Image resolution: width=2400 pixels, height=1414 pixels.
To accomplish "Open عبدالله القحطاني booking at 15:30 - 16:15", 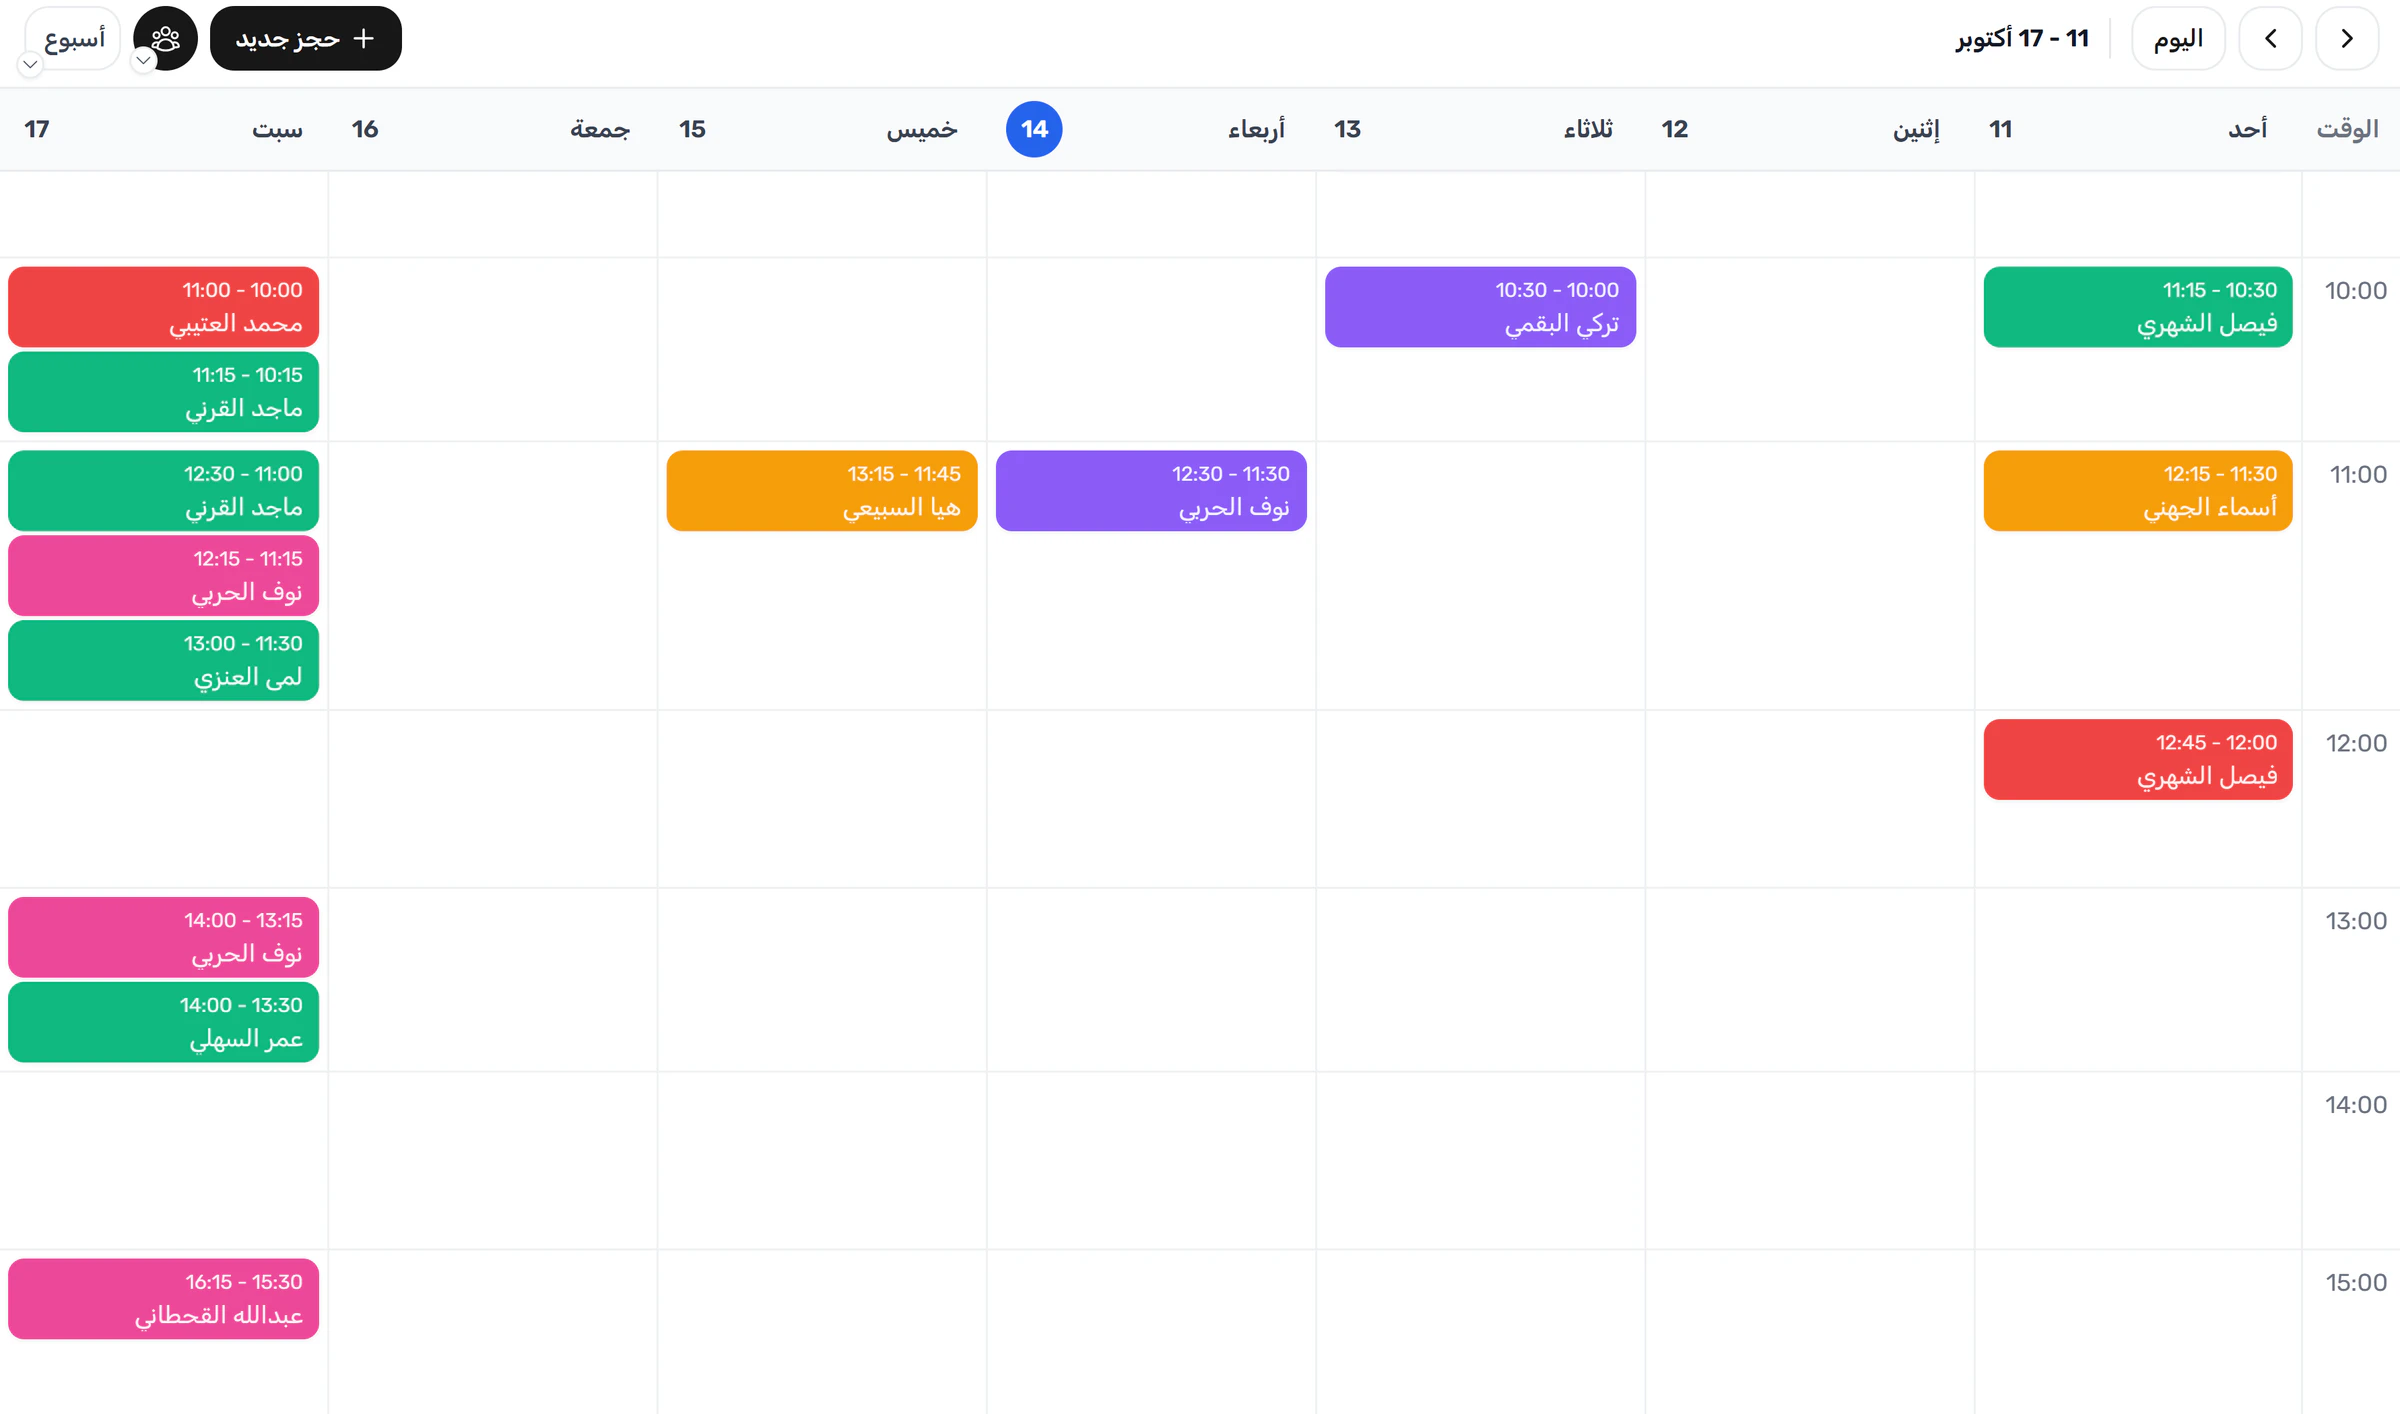I will pos(164,1299).
